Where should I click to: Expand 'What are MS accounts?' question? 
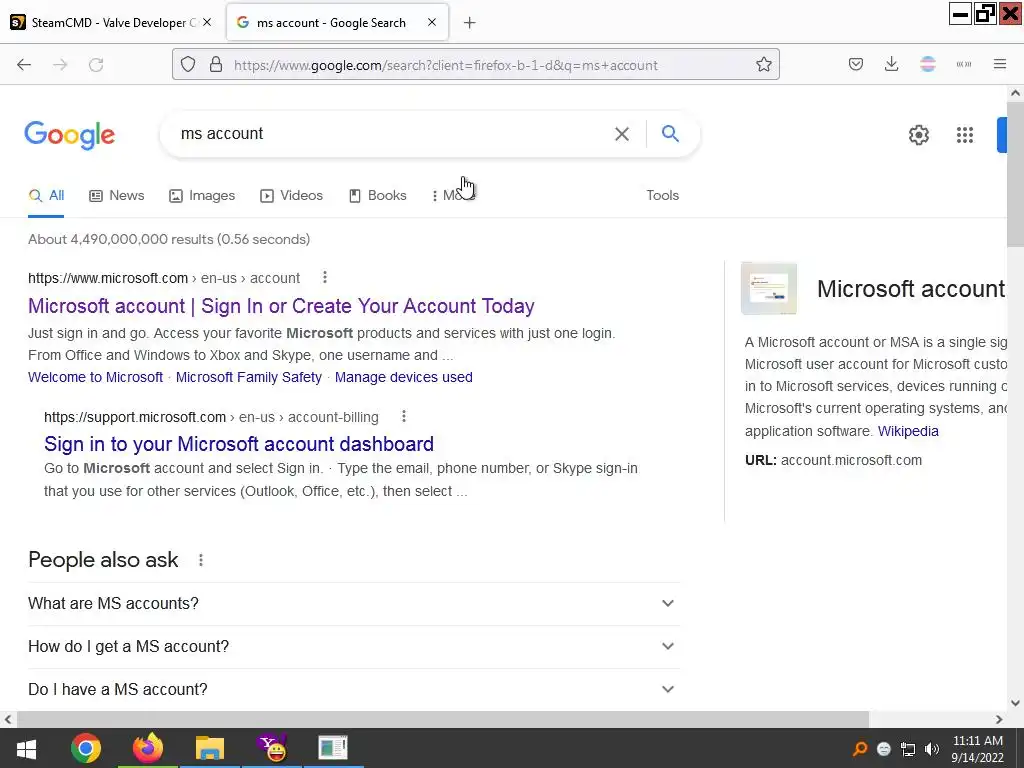(x=353, y=603)
